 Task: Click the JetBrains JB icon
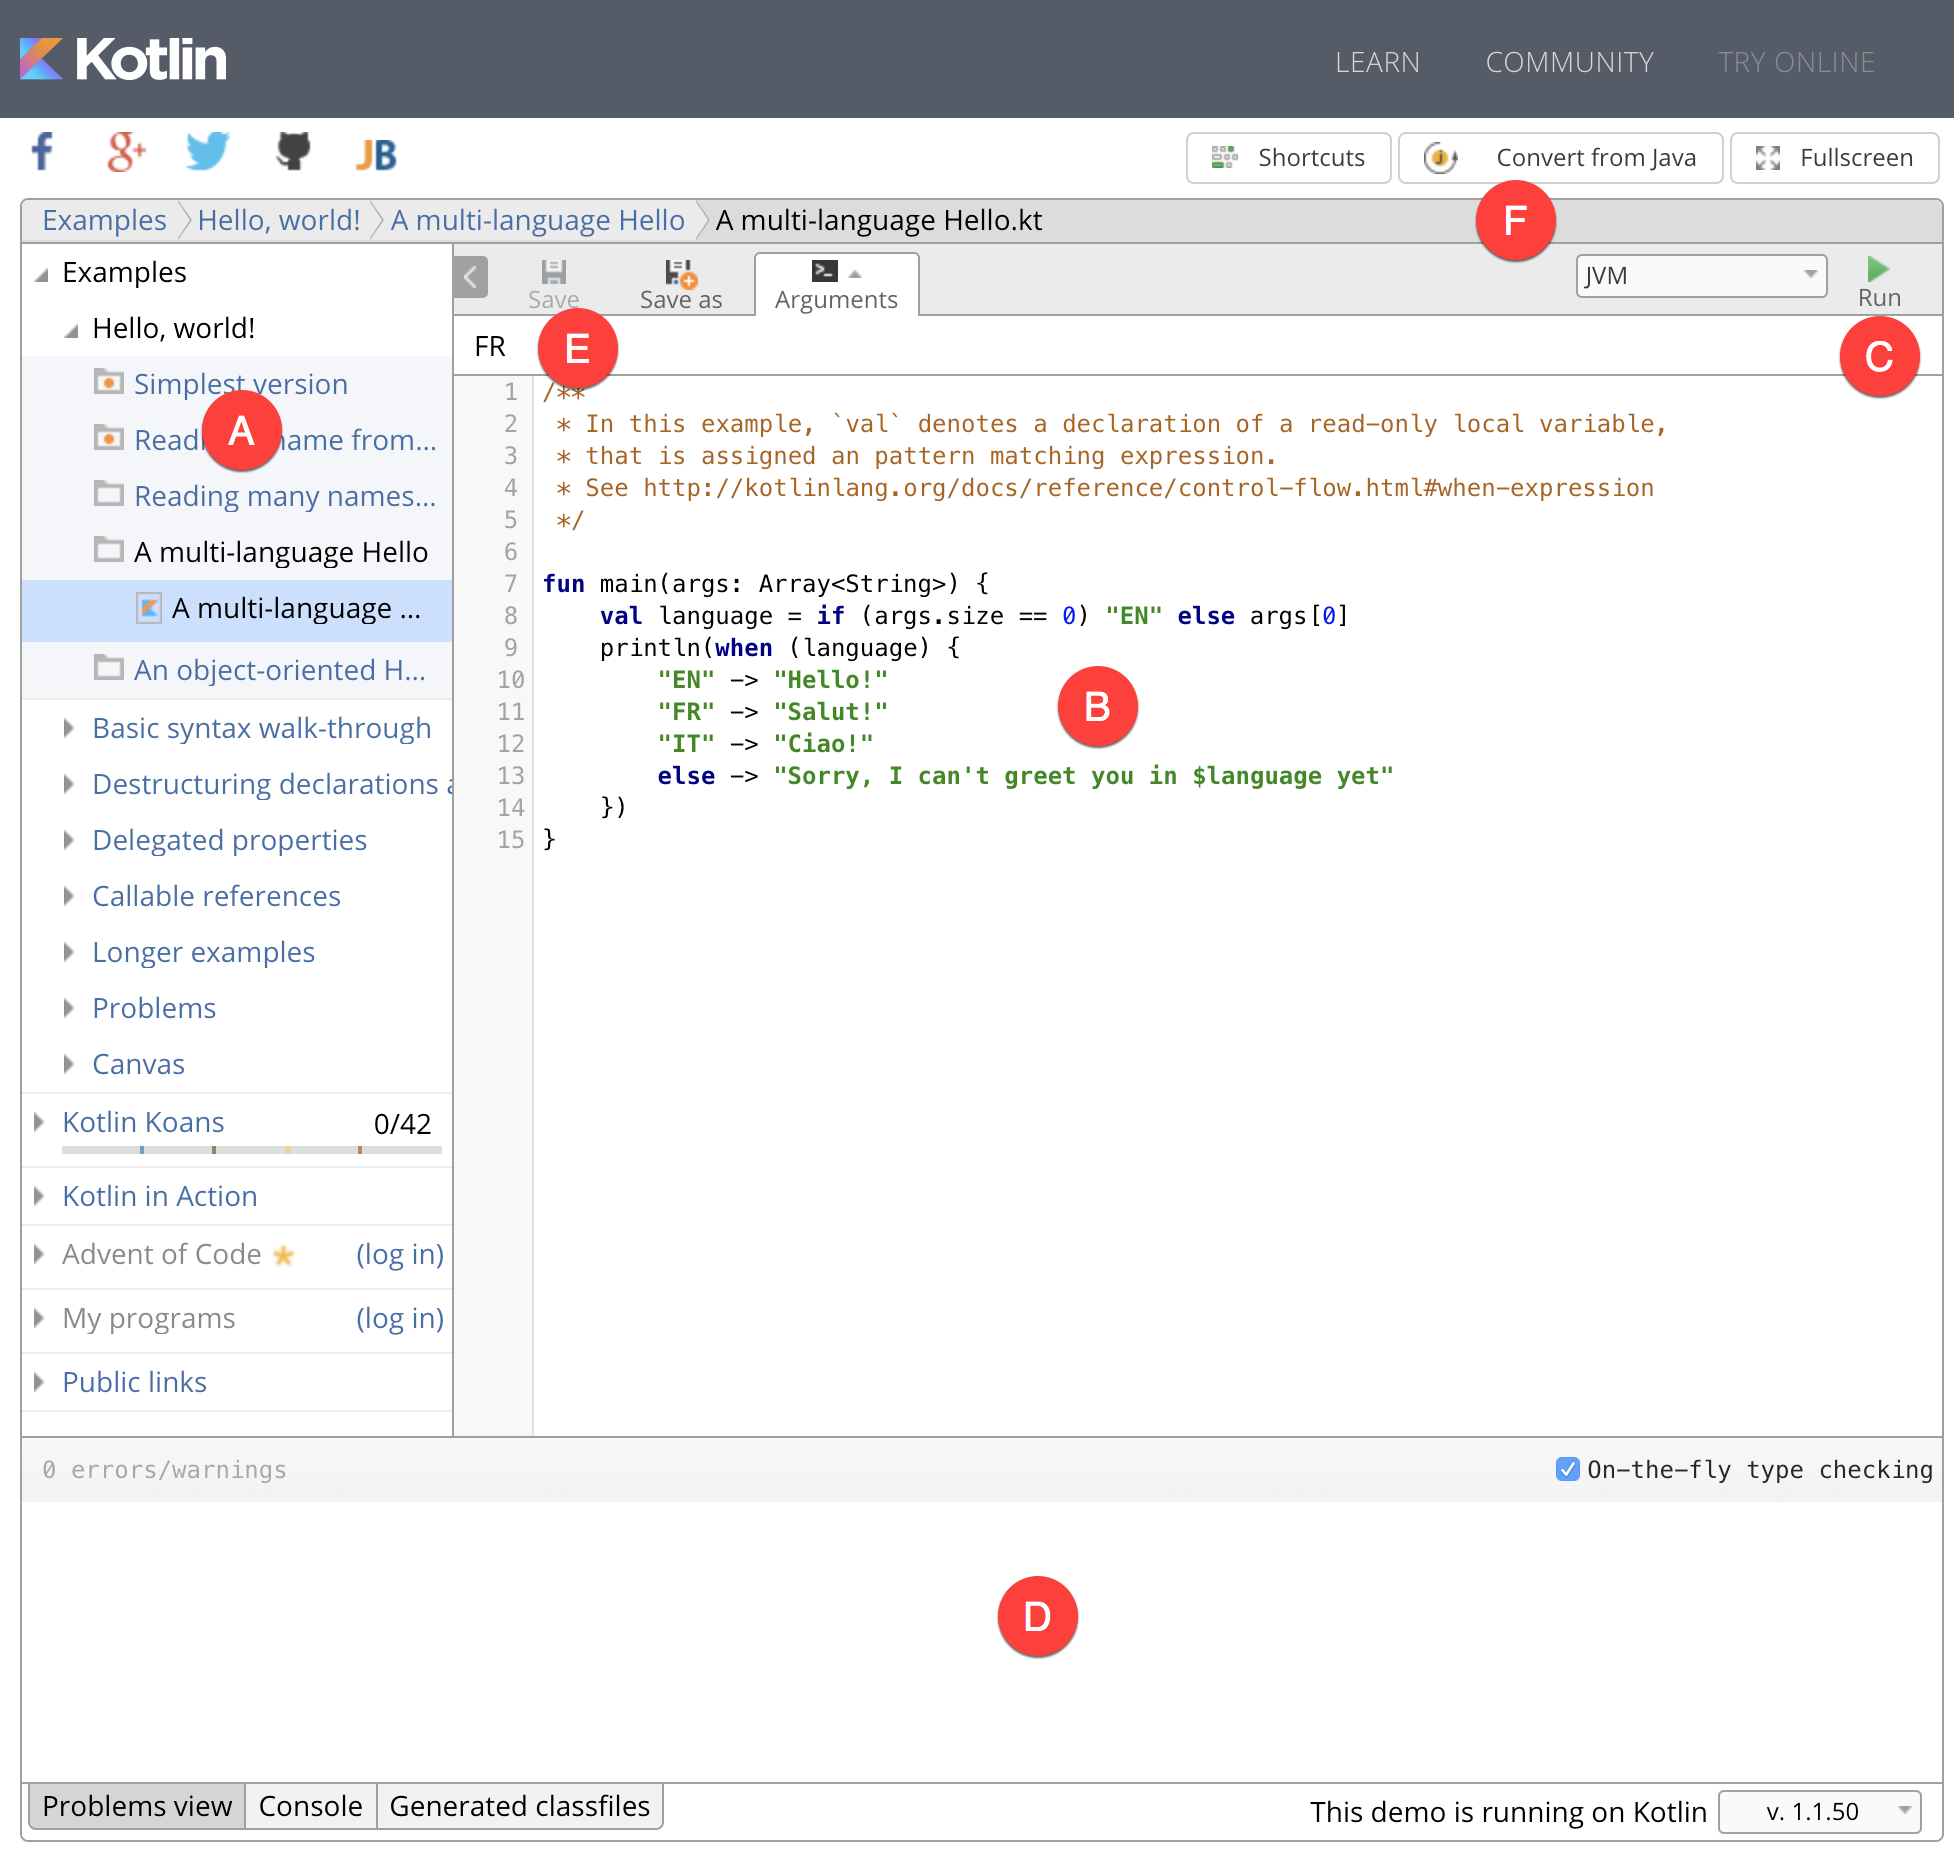376,154
